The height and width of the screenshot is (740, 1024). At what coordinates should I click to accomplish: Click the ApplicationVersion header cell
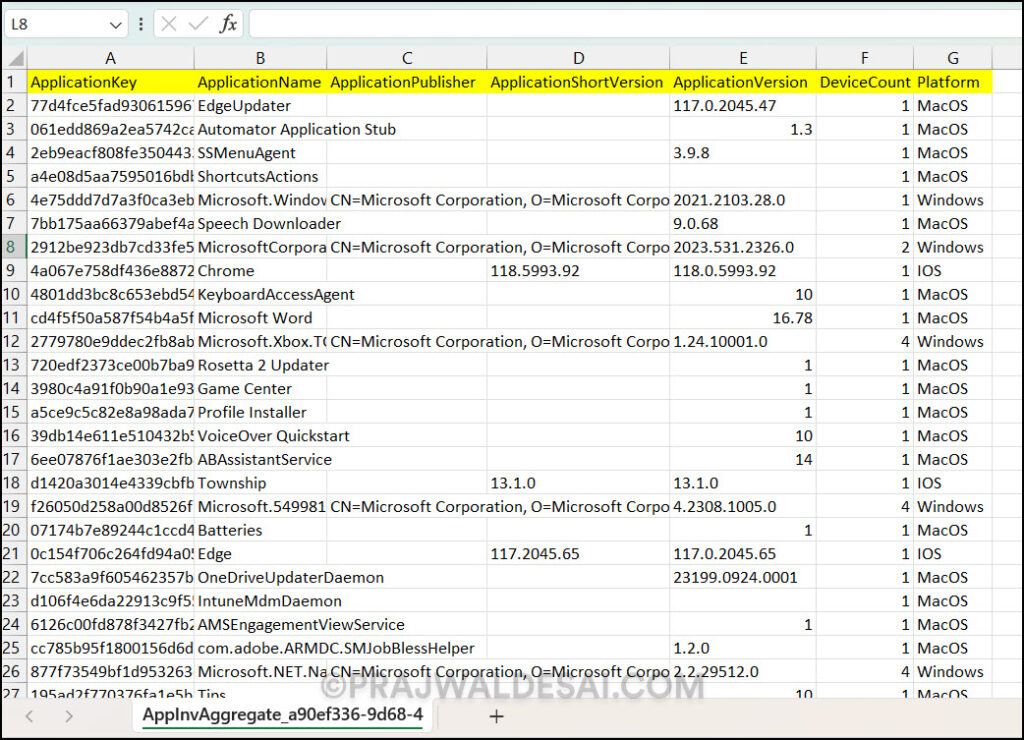(743, 82)
